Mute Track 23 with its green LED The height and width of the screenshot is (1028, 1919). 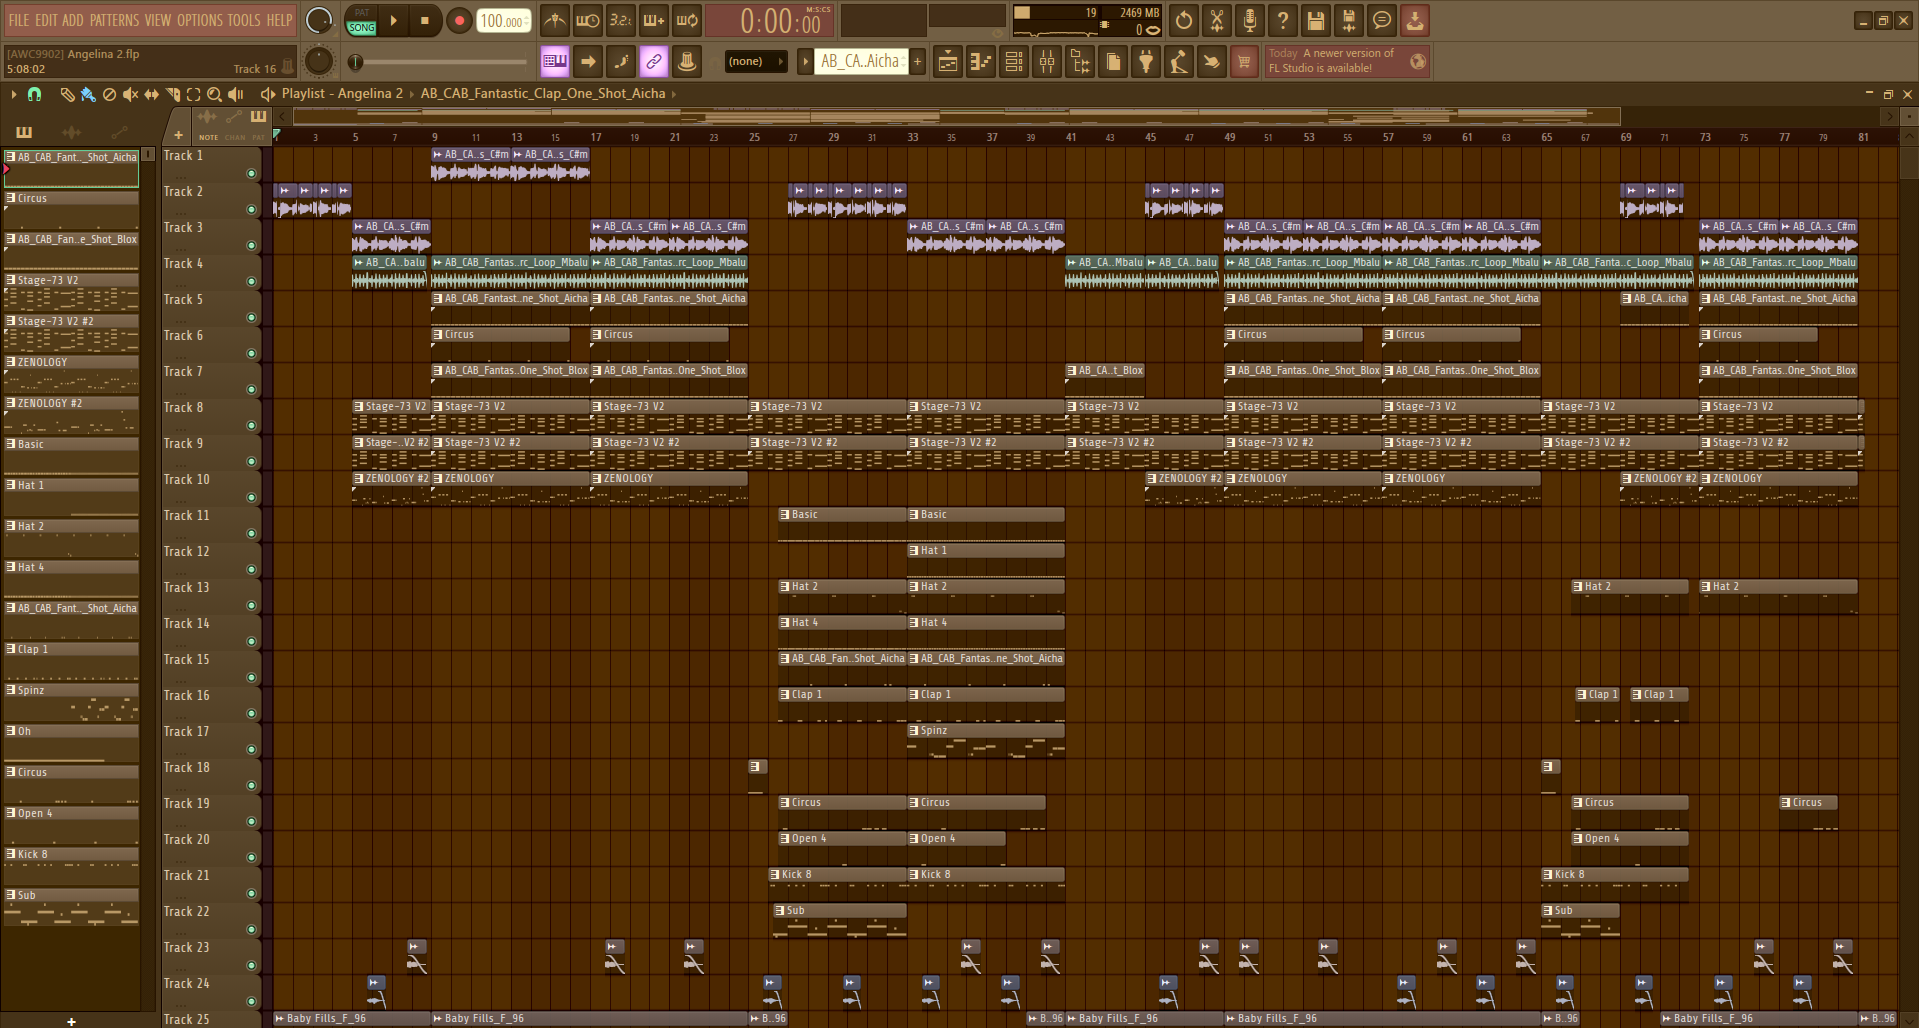click(x=251, y=966)
